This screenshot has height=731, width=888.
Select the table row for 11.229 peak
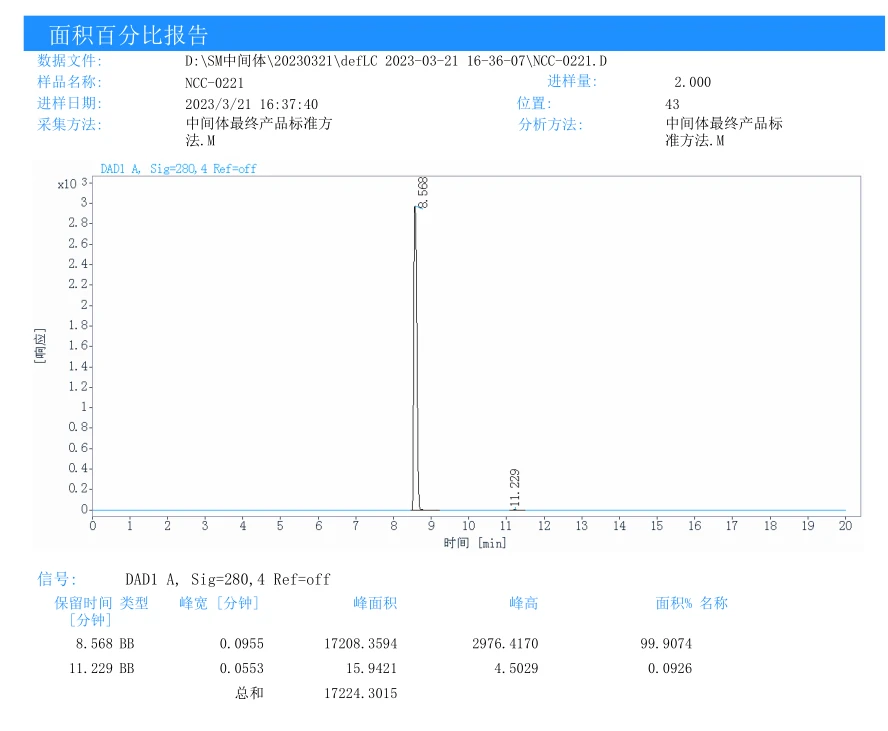coord(384,669)
